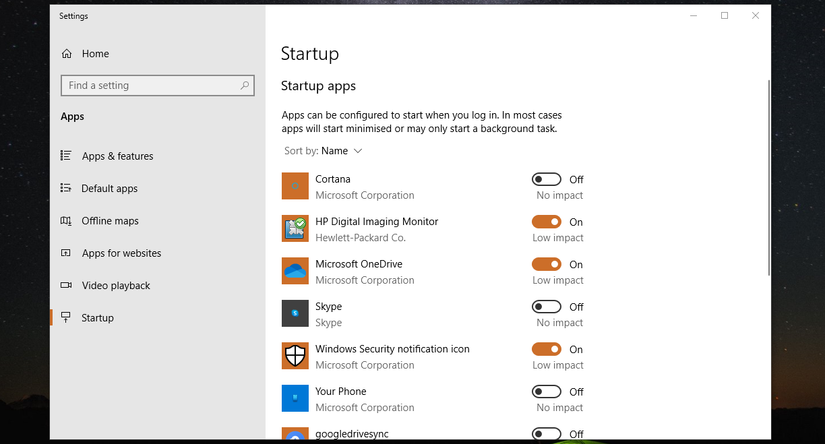825x444 pixels.
Task: Click the Cortana app icon
Action: (295, 186)
